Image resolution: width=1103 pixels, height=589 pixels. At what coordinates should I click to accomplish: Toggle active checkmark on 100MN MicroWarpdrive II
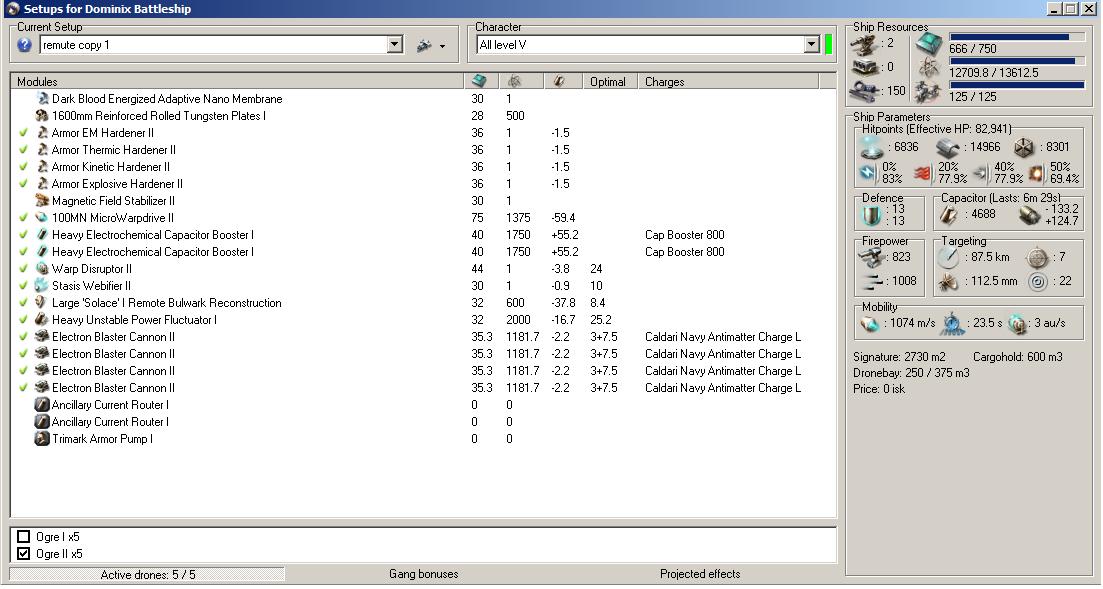tap(23, 218)
